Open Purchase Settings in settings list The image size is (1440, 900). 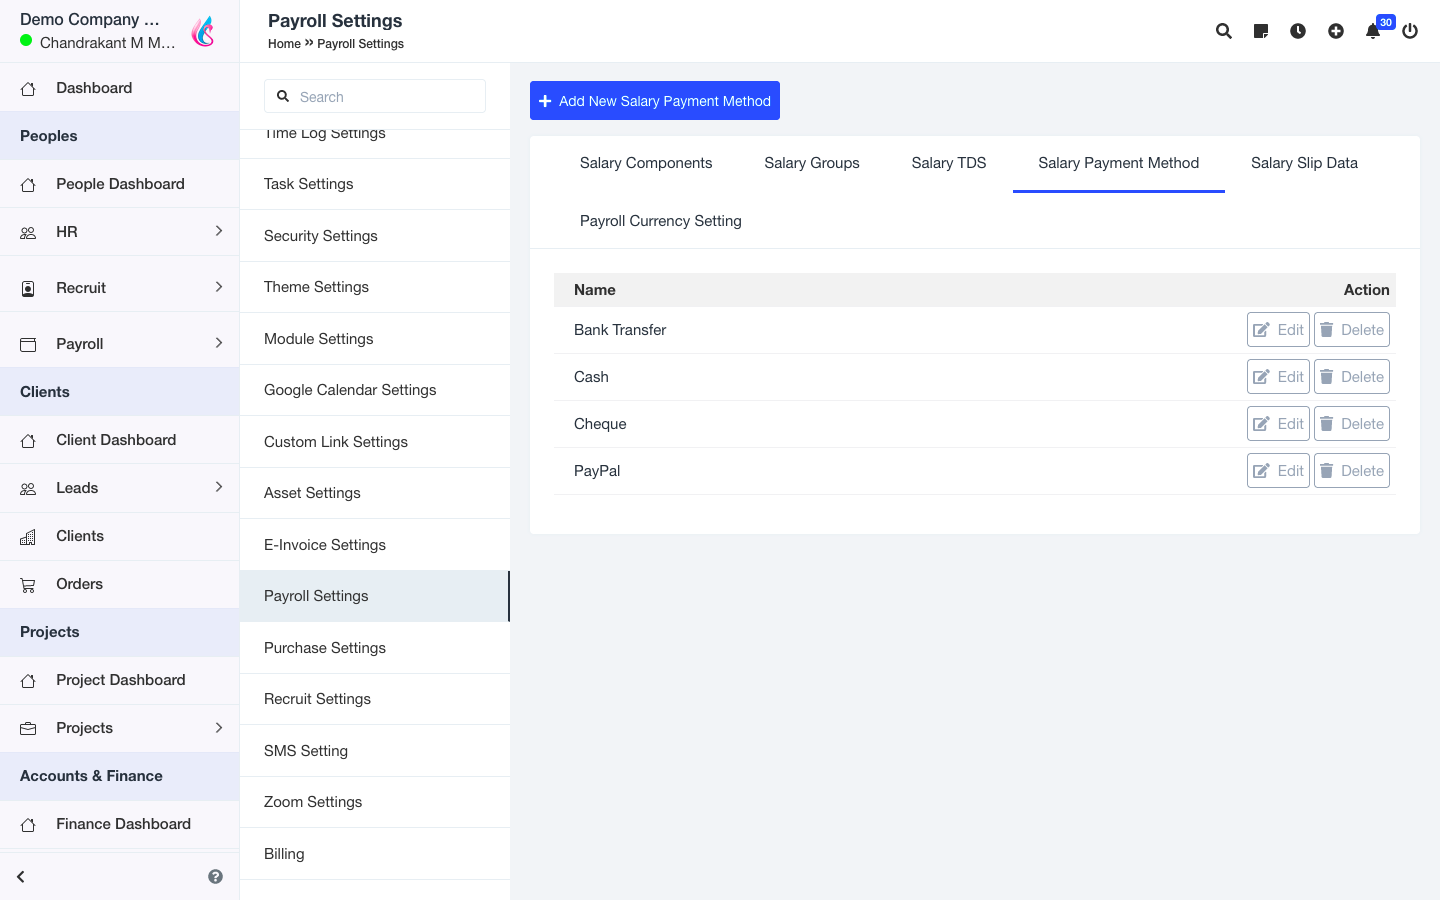325,648
